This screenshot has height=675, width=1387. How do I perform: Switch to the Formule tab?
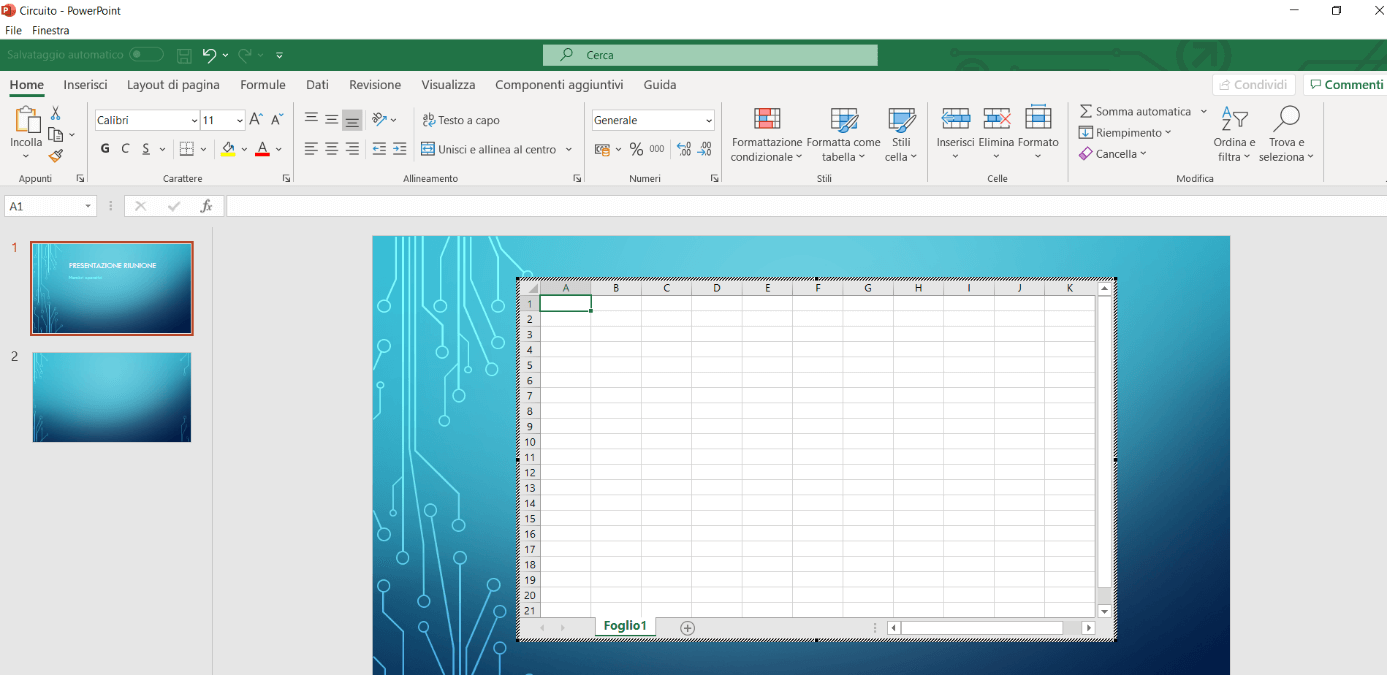(x=263, y=85)
